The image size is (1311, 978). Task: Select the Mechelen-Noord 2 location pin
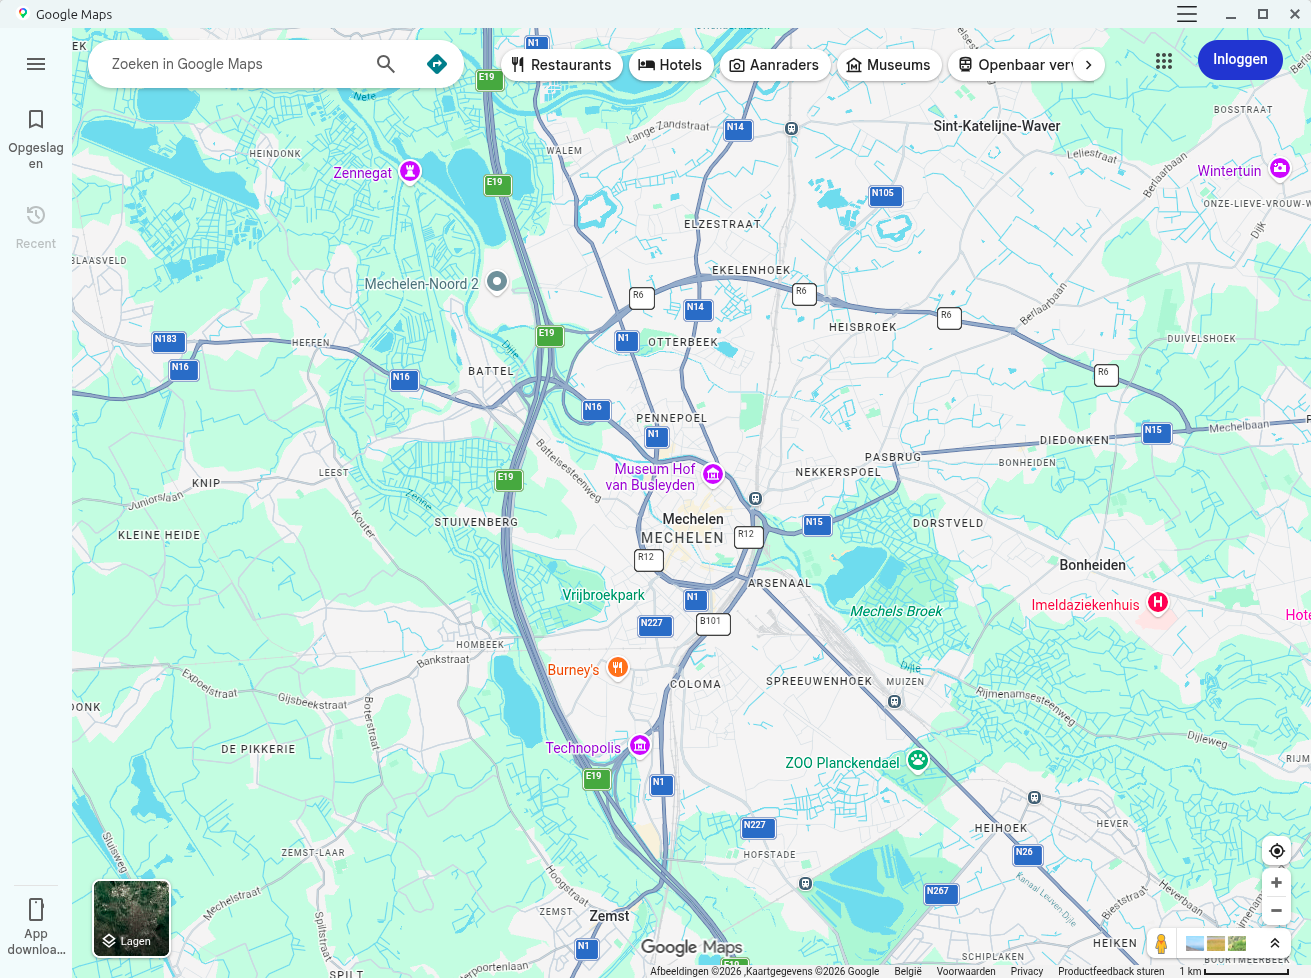497,282
